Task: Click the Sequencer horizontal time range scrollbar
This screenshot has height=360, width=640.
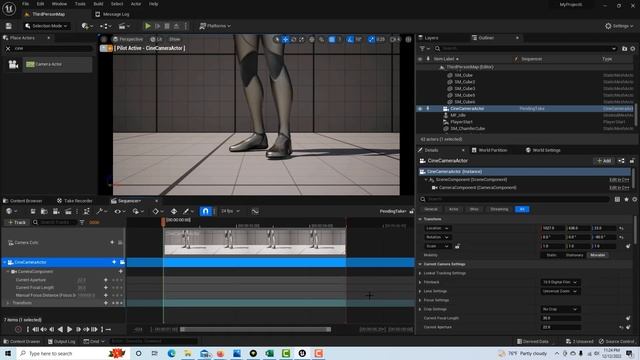Action: pyautogui.click(x=256, y=329)
